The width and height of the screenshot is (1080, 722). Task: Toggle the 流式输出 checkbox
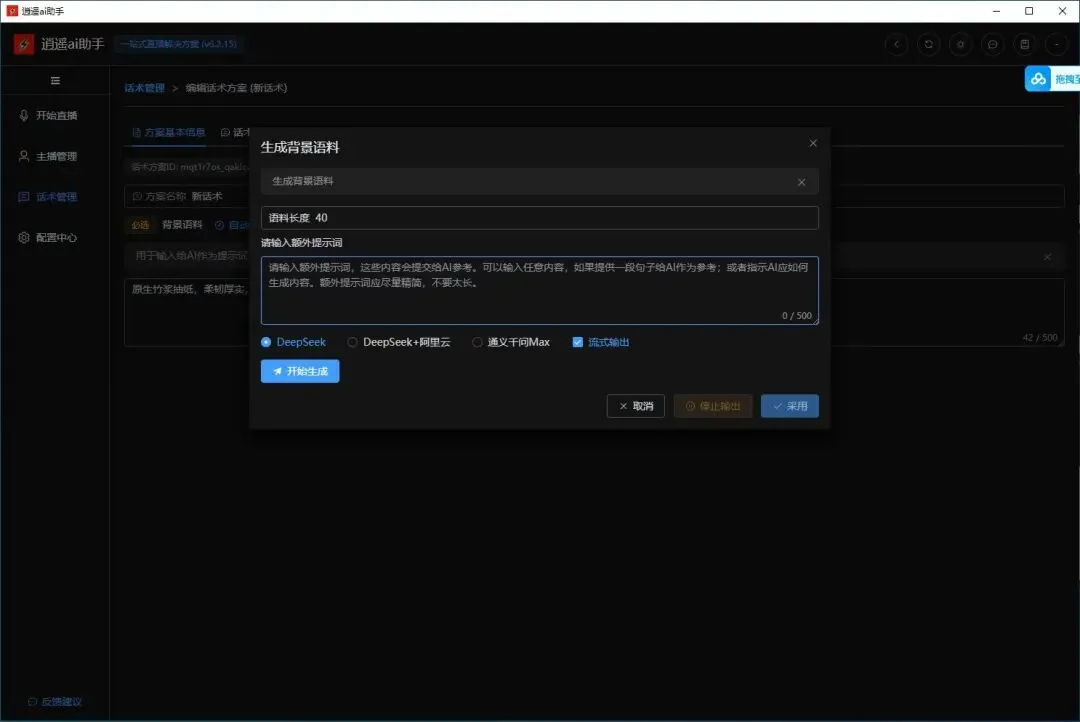601,342
